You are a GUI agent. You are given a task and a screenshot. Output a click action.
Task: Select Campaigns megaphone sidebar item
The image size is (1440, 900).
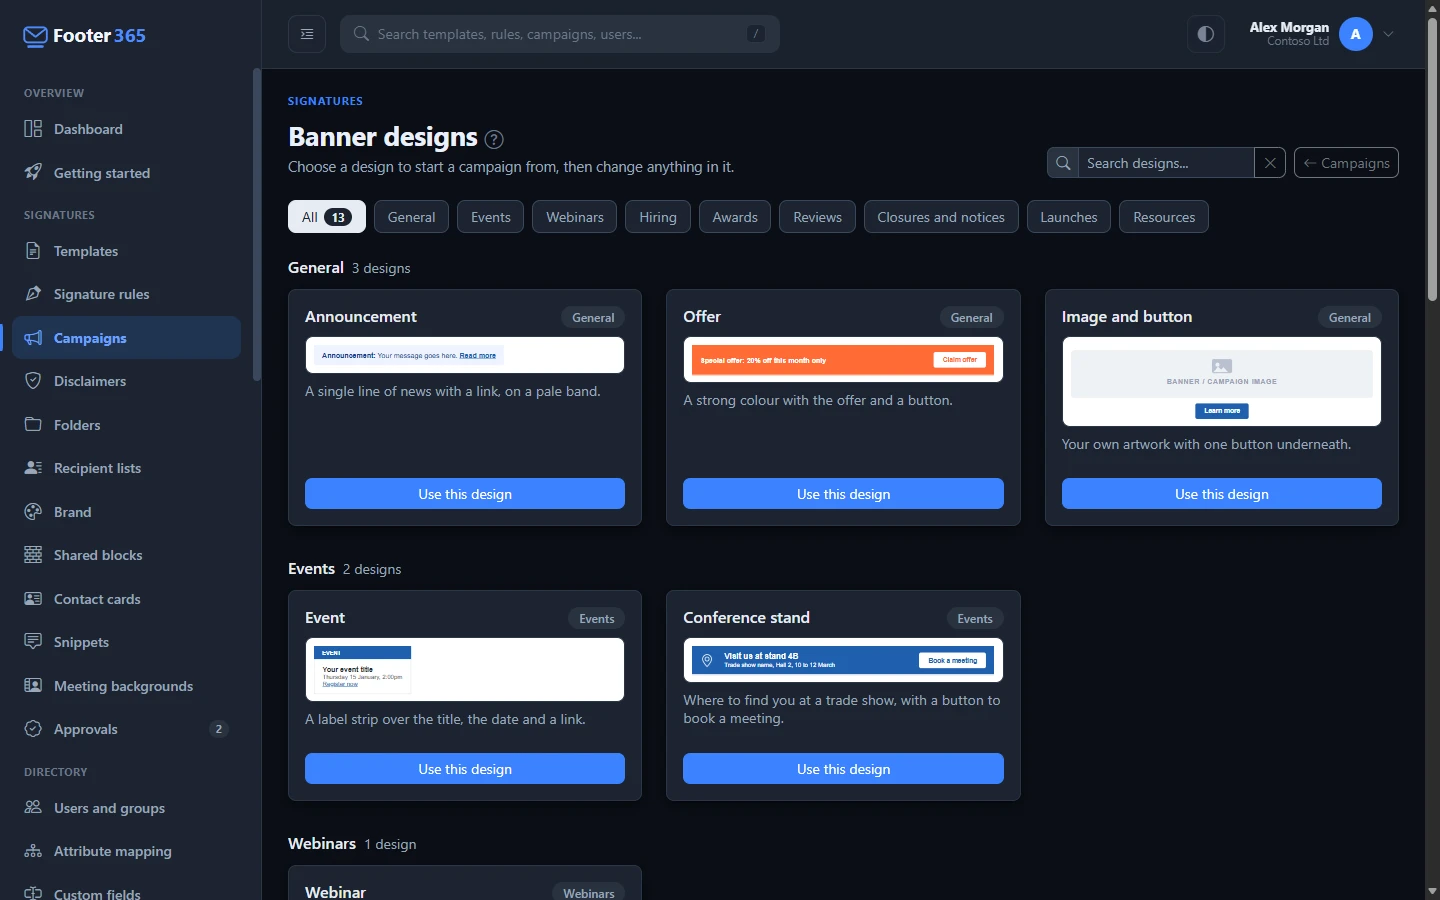point(126,338)
